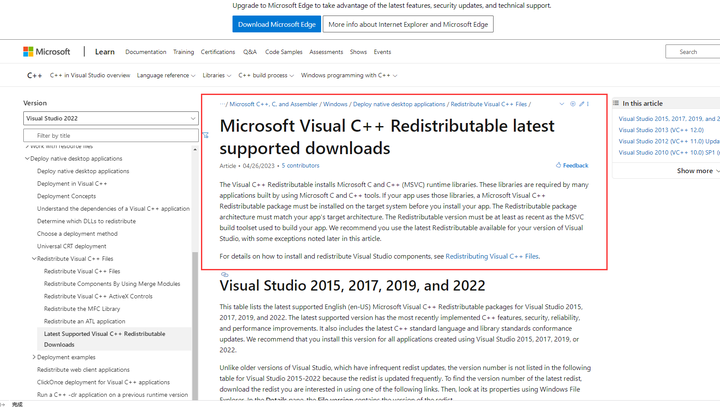Image resolution: width=720 pixels, height=408 pixels.
Task: Click the anchor link icon above Visual Studio 2015 heading
Action: pyautogui.click(x=225, y=274)
